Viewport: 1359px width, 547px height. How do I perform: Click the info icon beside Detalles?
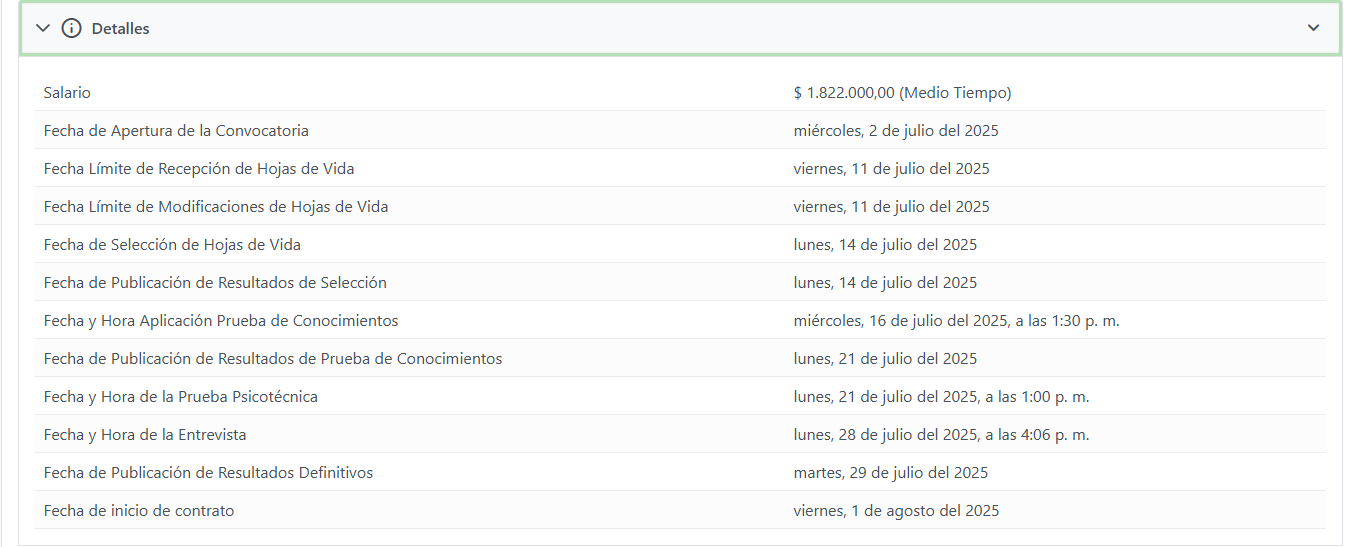(71, 29)
